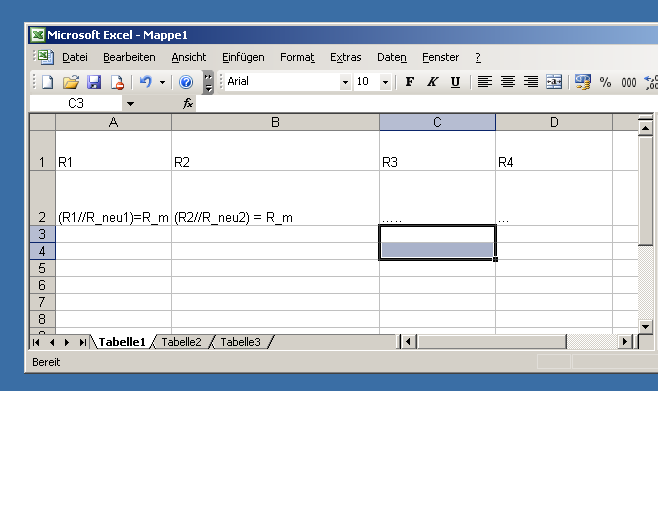This screenshot has height=512, width=658.
Task: Undo the last action
Action: pos(146,82)
